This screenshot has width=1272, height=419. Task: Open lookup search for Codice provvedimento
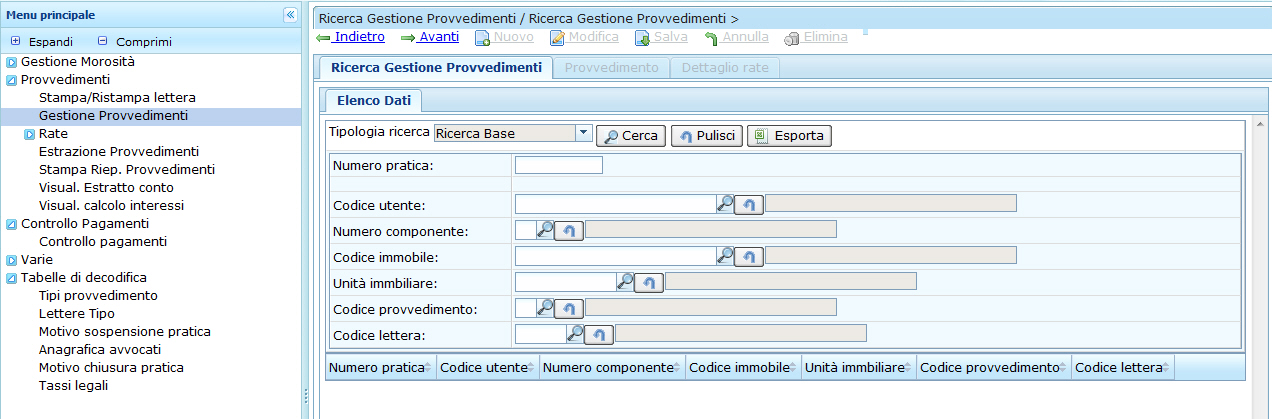(545, 307)
